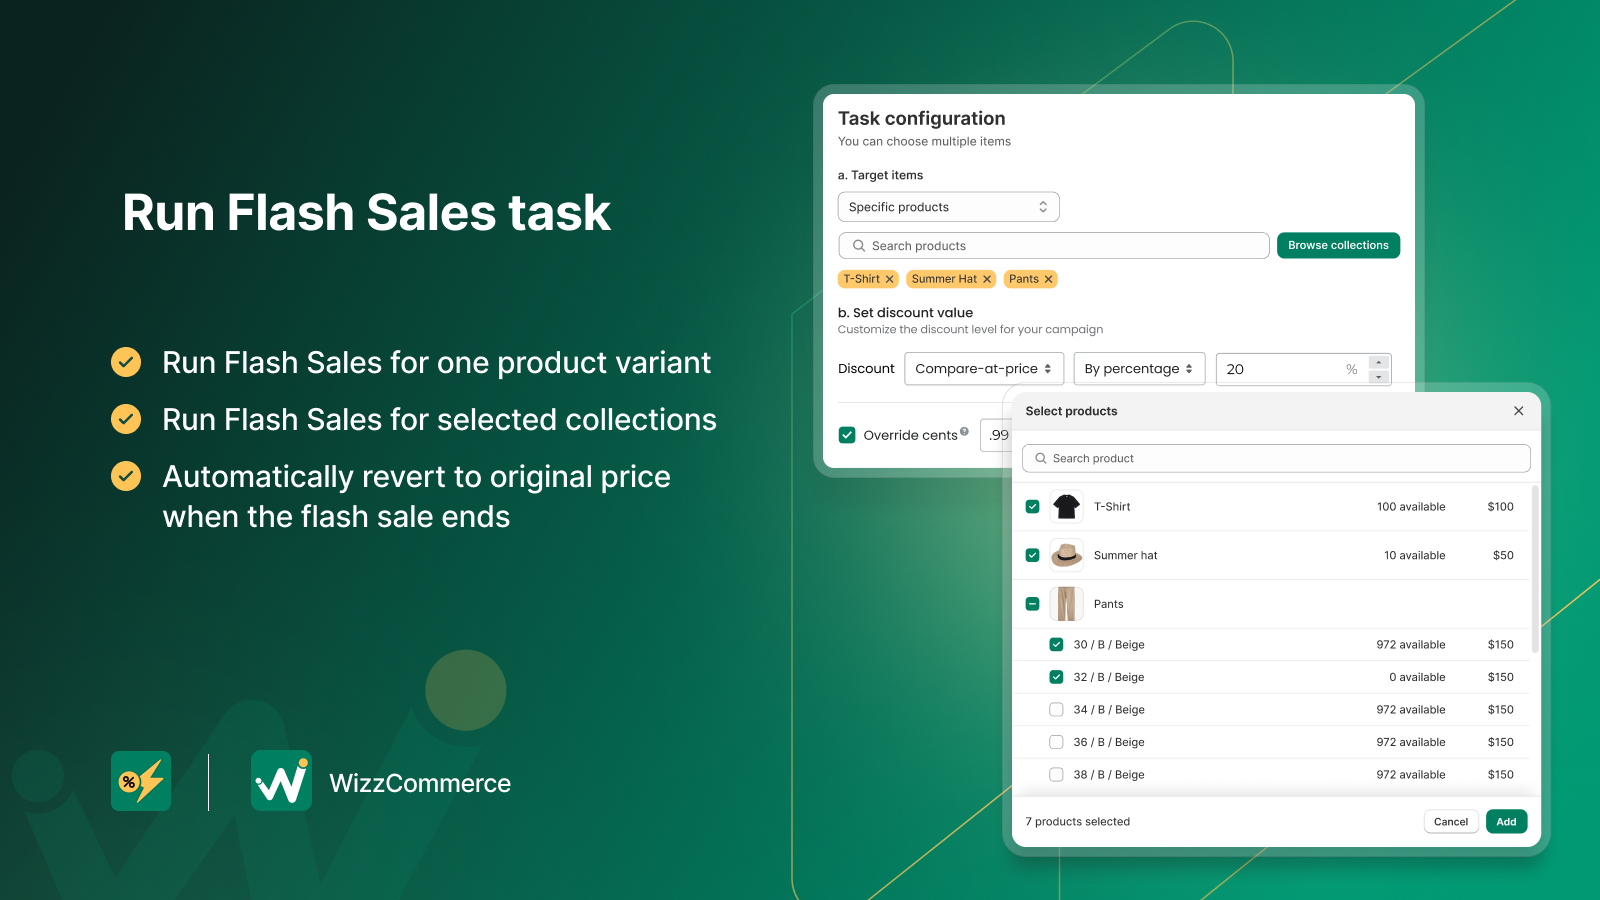The width and height of the screenshot is (1600, 900).
Task: Remove the T-Shirt tag
Action: tap(889, 279)
